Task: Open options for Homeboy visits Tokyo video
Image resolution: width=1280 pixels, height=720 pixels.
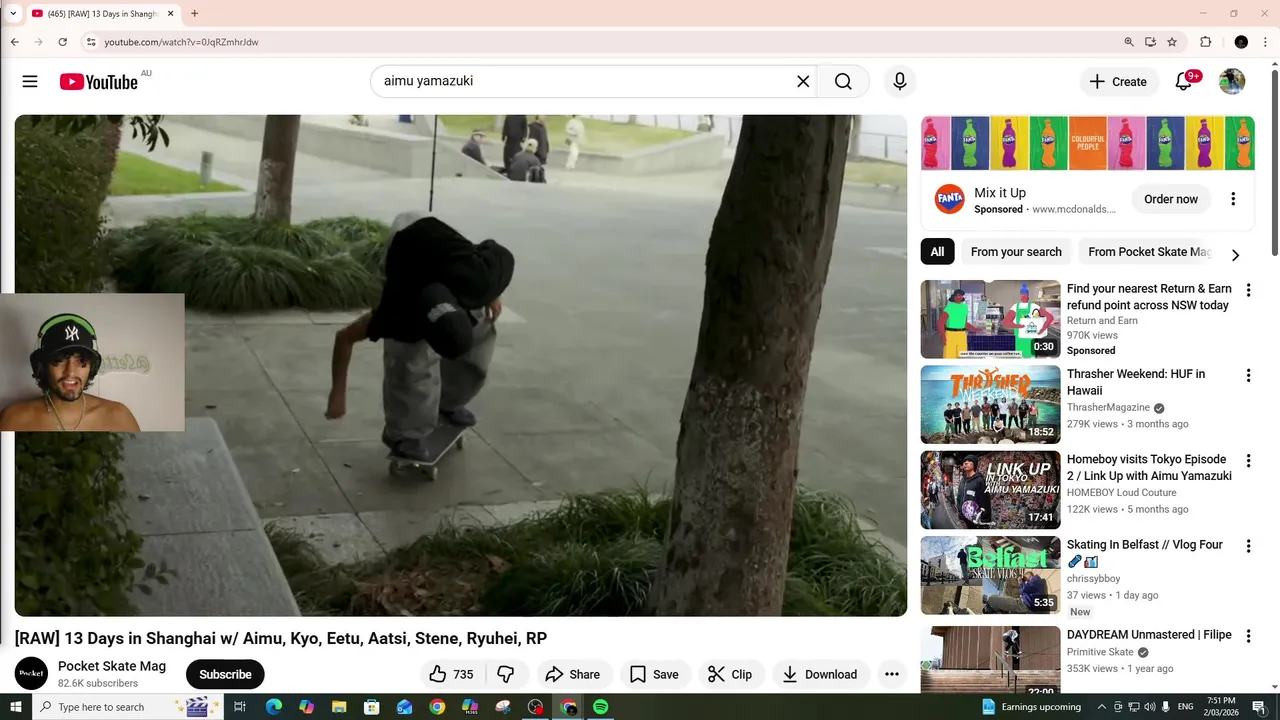Action: (x=1248, y=461)
